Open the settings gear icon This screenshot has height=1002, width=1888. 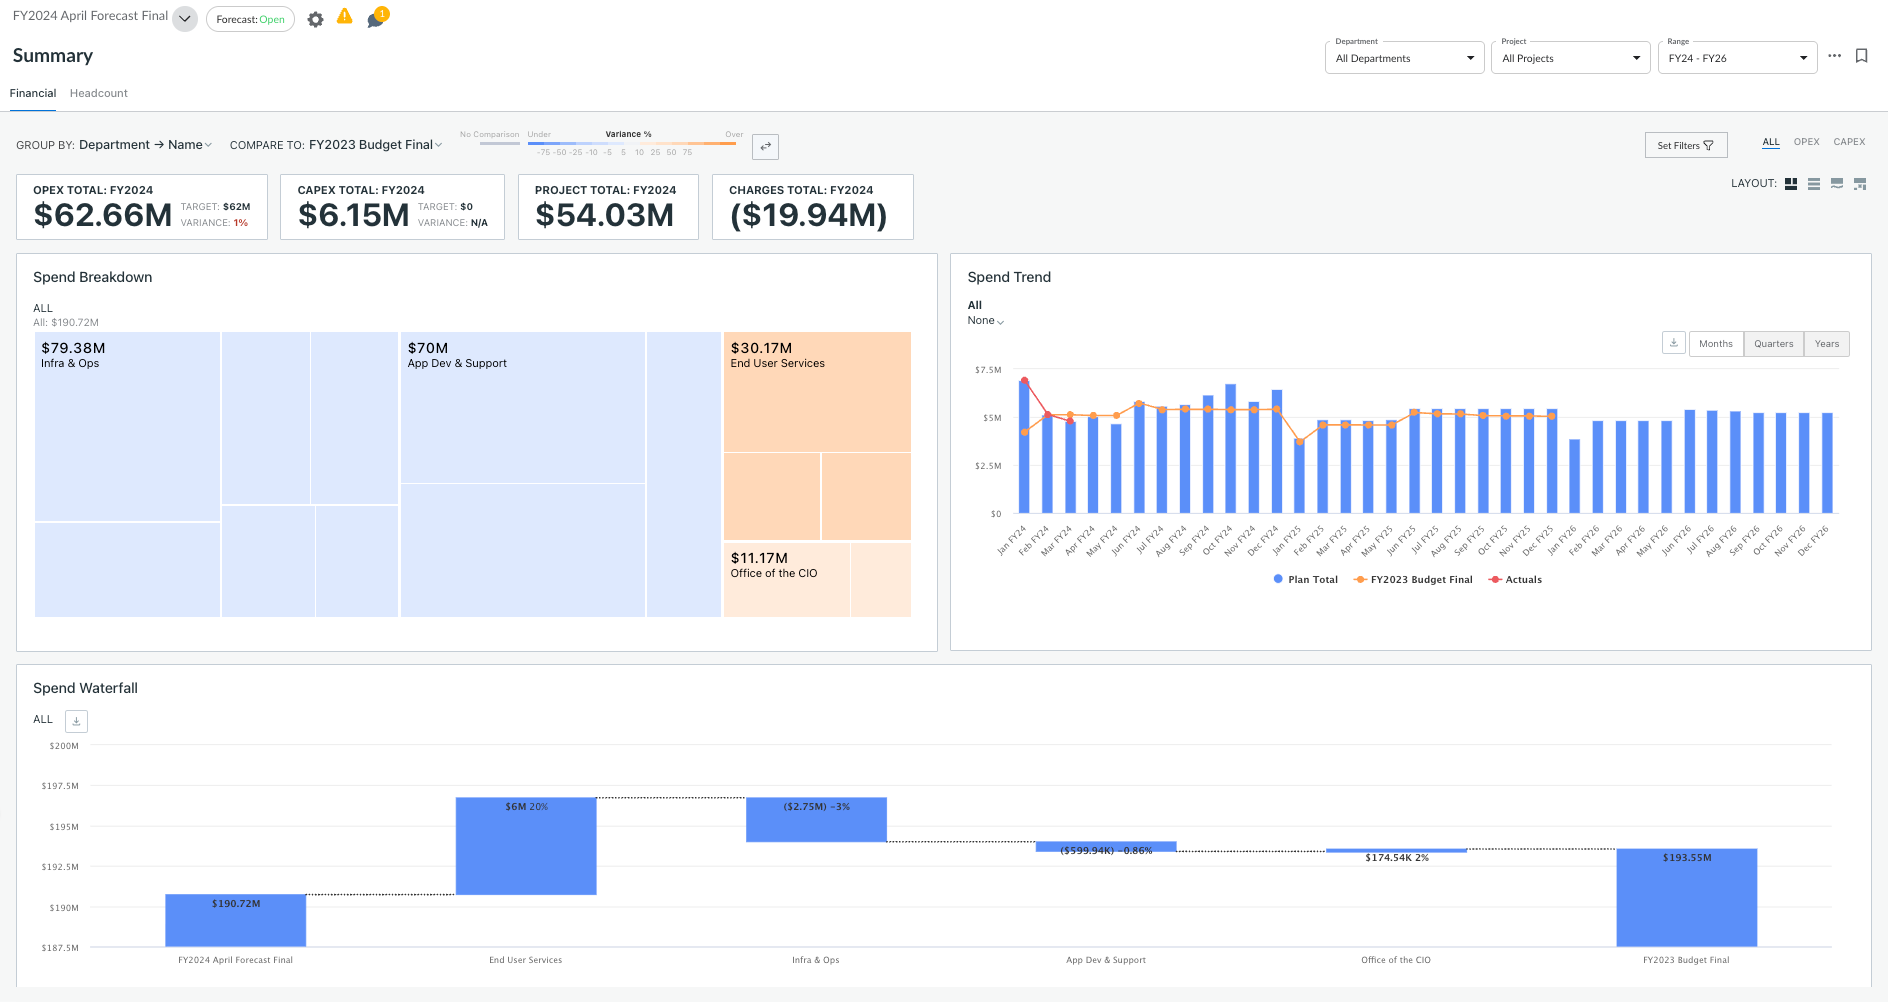click(316, 20)
